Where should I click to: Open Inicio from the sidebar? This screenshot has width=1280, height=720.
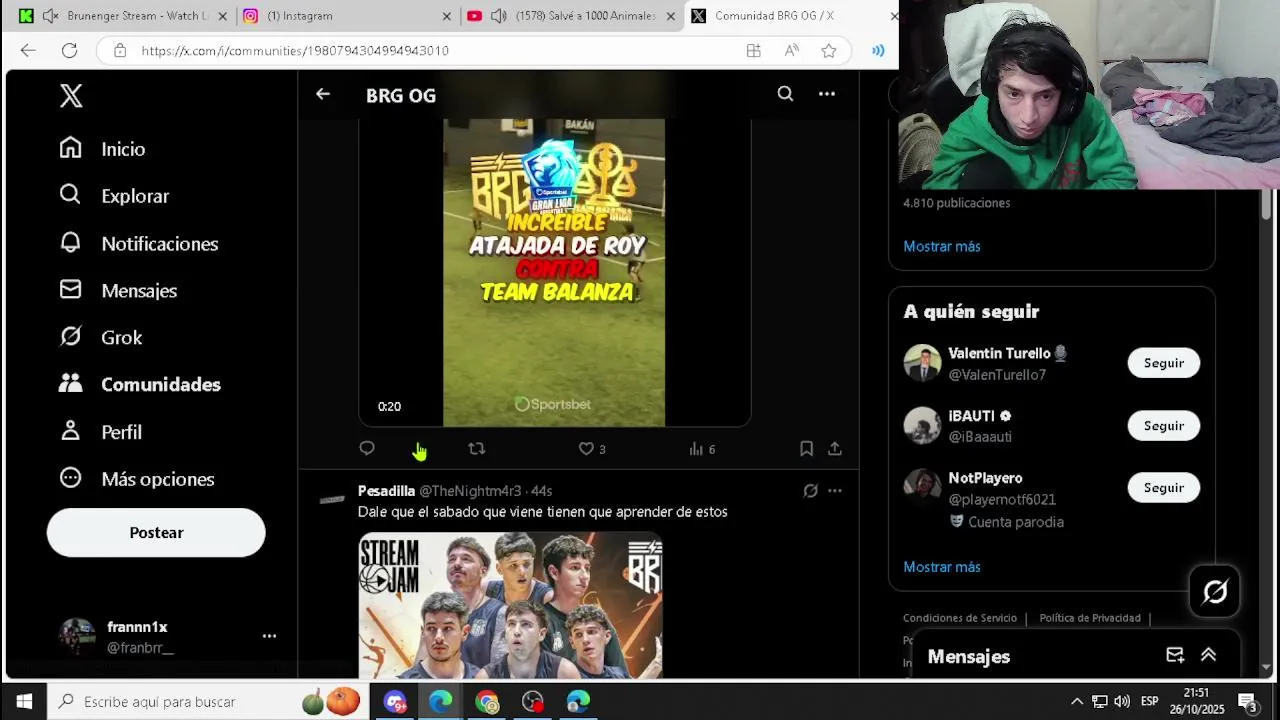pyautogui.click(x=102, y=149)
